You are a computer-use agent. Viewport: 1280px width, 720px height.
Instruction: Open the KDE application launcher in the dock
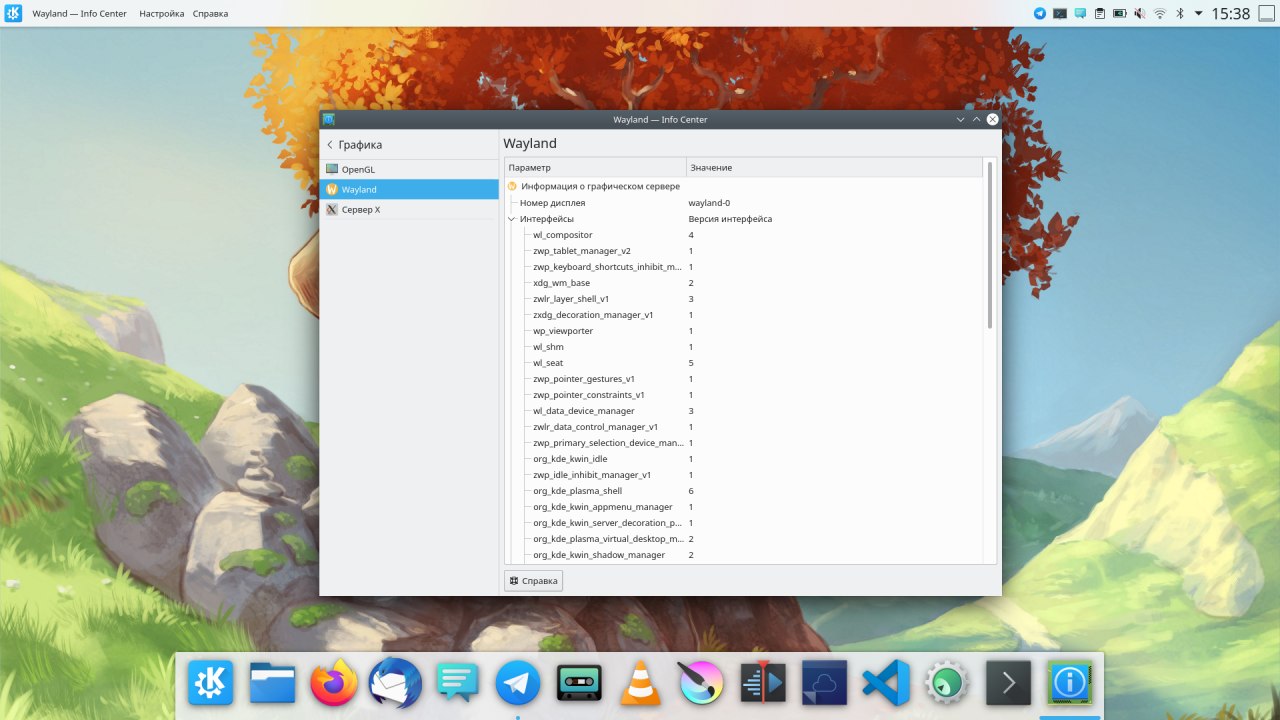point(211,683)
